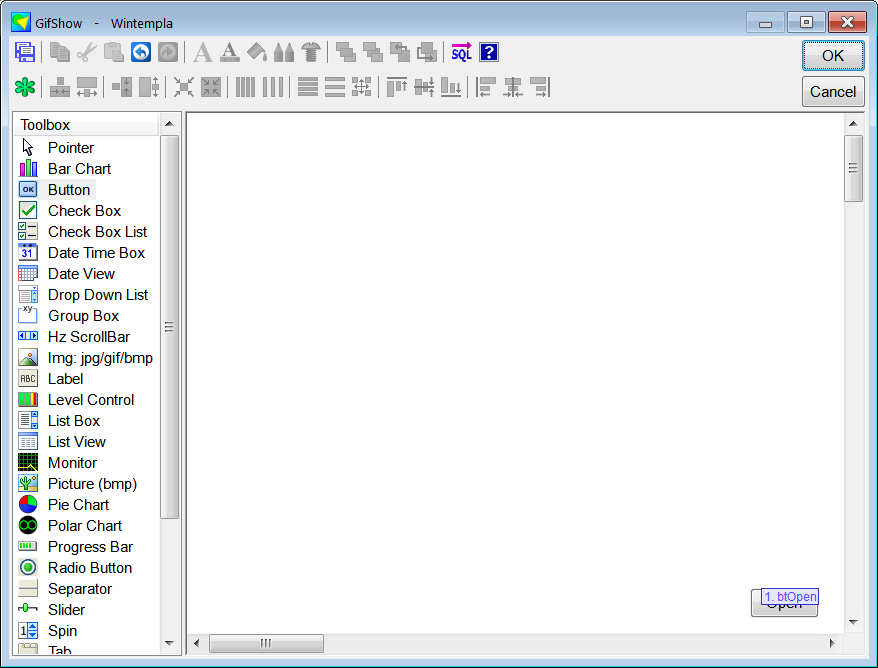Click the Align Bottoms icon
878x668 pixels.
pyautogui.click(x=451, y=87)
